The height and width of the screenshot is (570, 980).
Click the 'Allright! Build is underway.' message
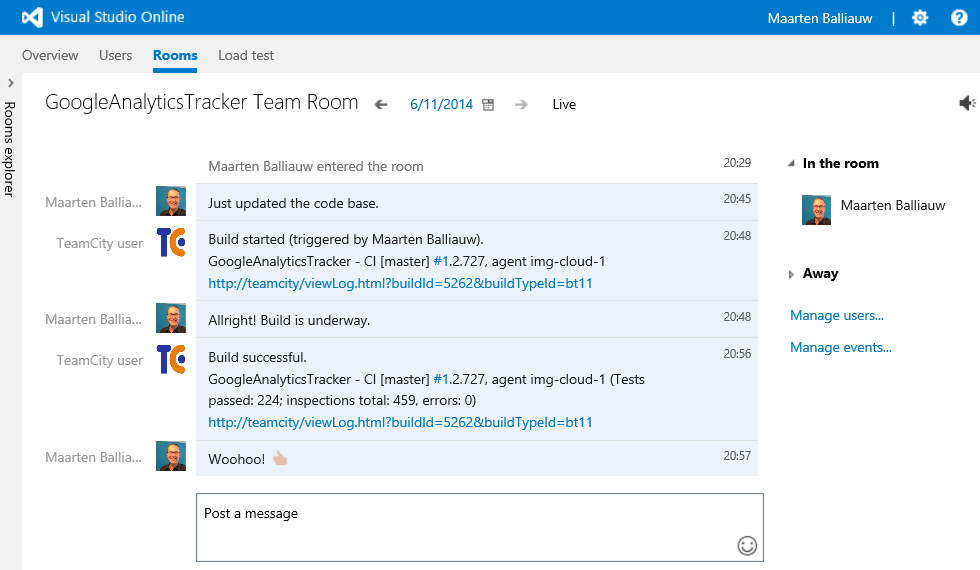(289, 320)
